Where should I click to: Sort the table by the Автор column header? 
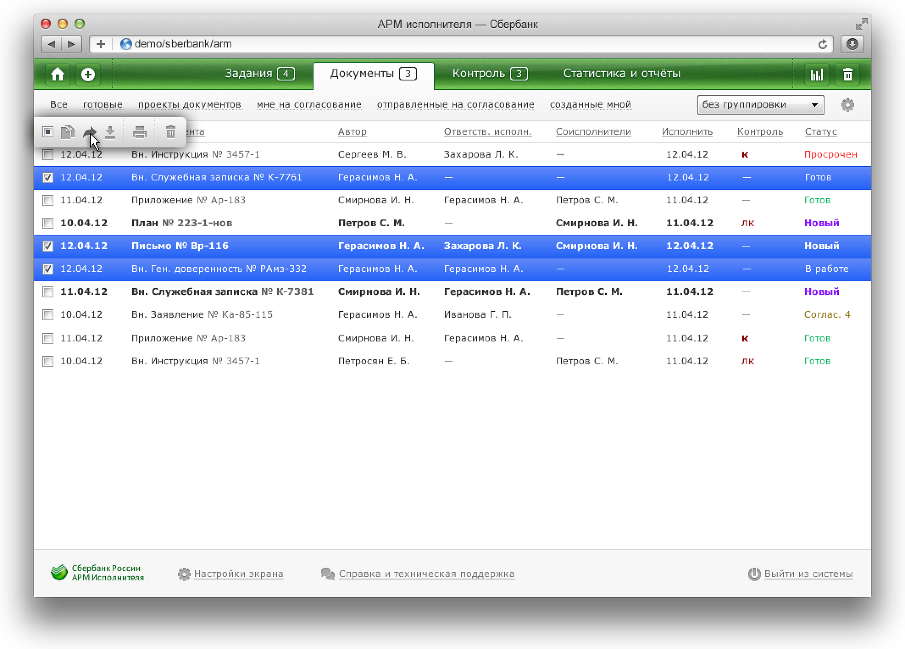point(352,132)
